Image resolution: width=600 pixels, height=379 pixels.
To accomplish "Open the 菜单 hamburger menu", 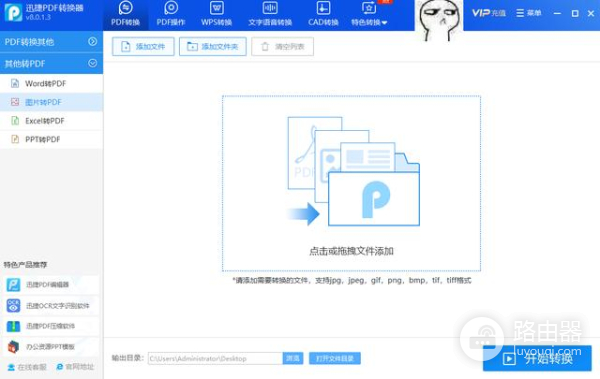I will point(528,13).
